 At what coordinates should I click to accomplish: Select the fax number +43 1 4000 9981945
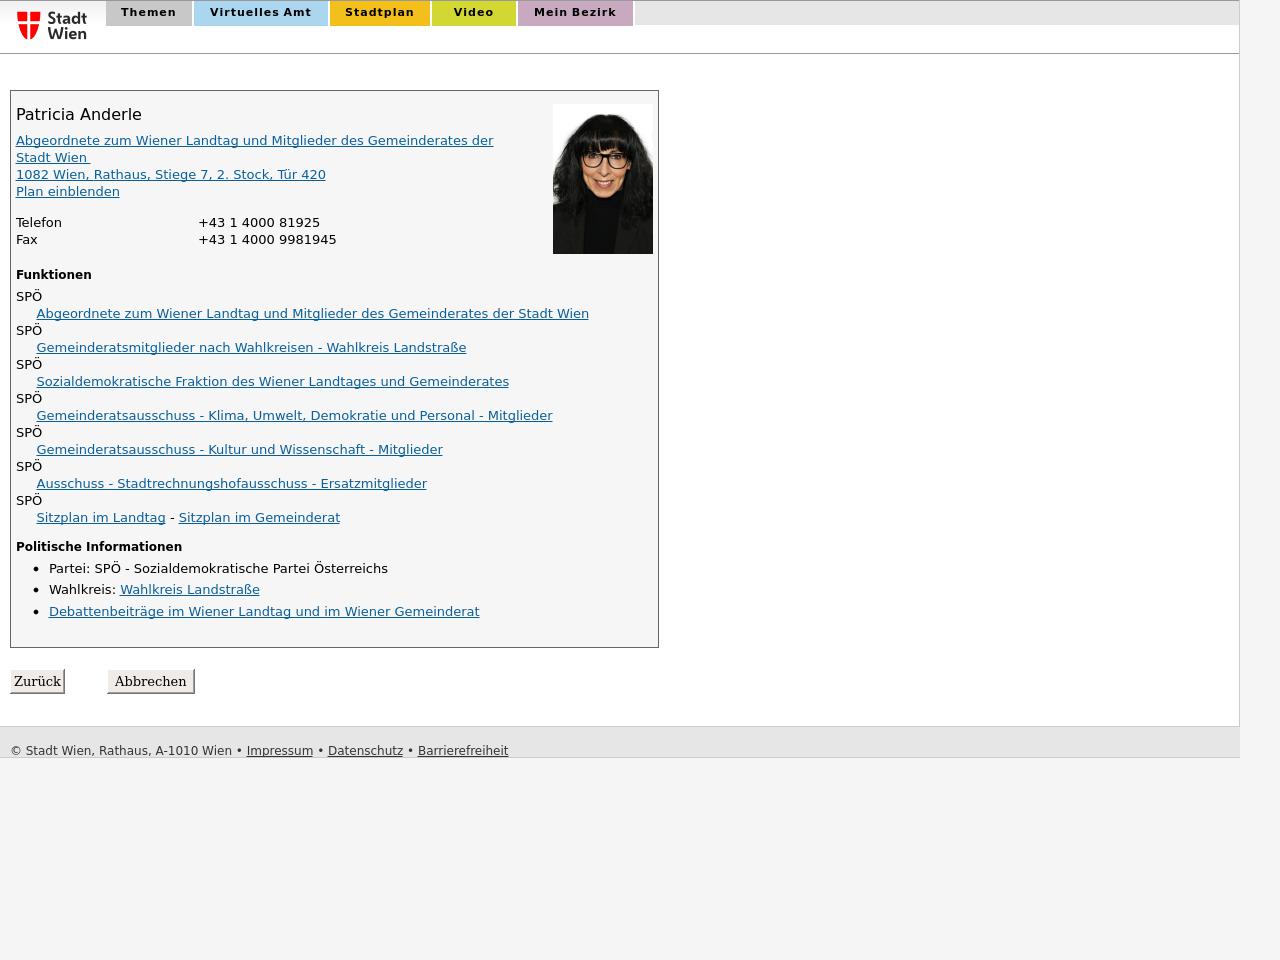(x=267, y=239)
